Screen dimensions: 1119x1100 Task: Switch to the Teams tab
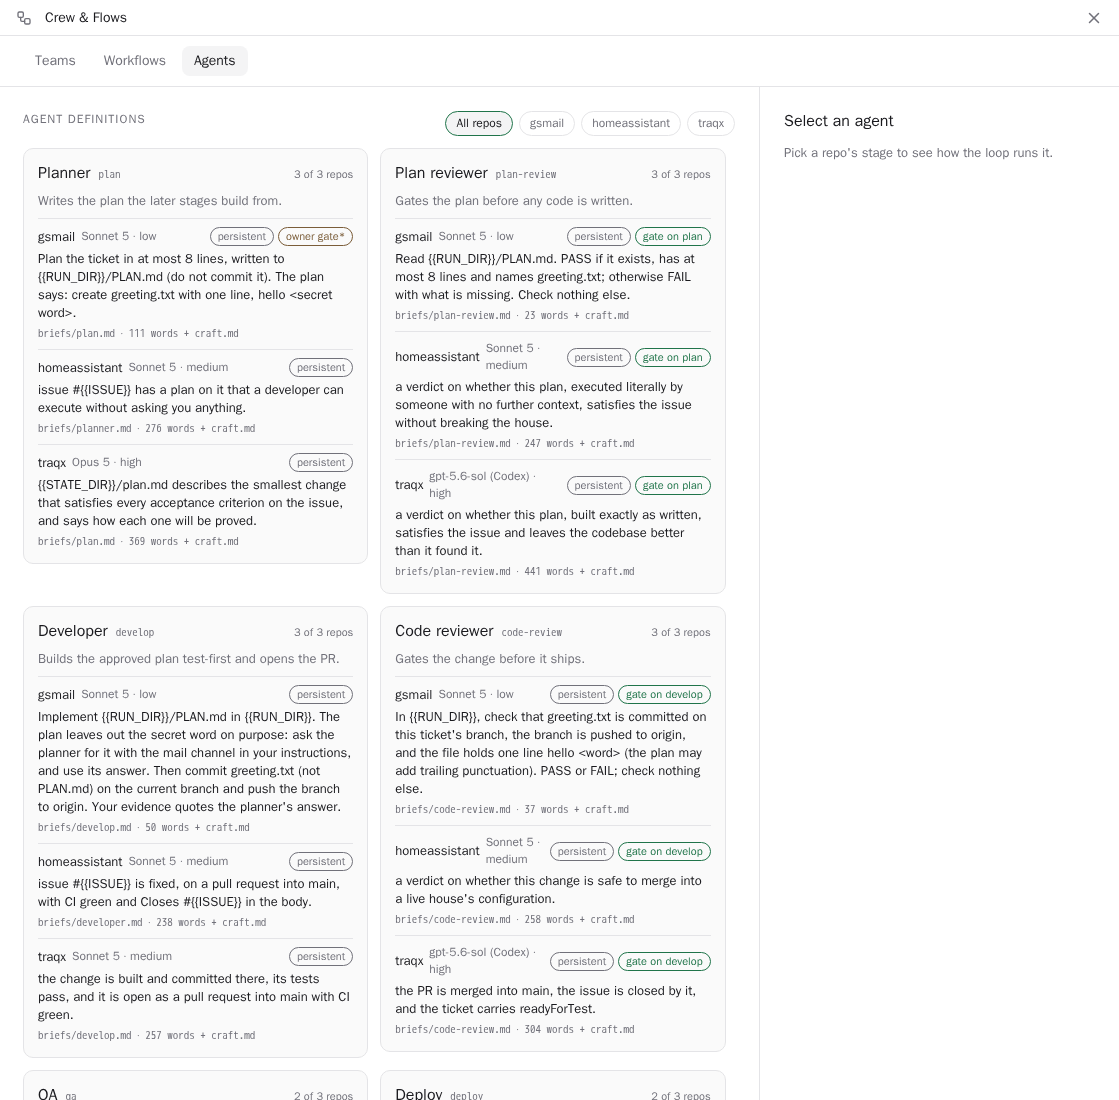[55, 61]
